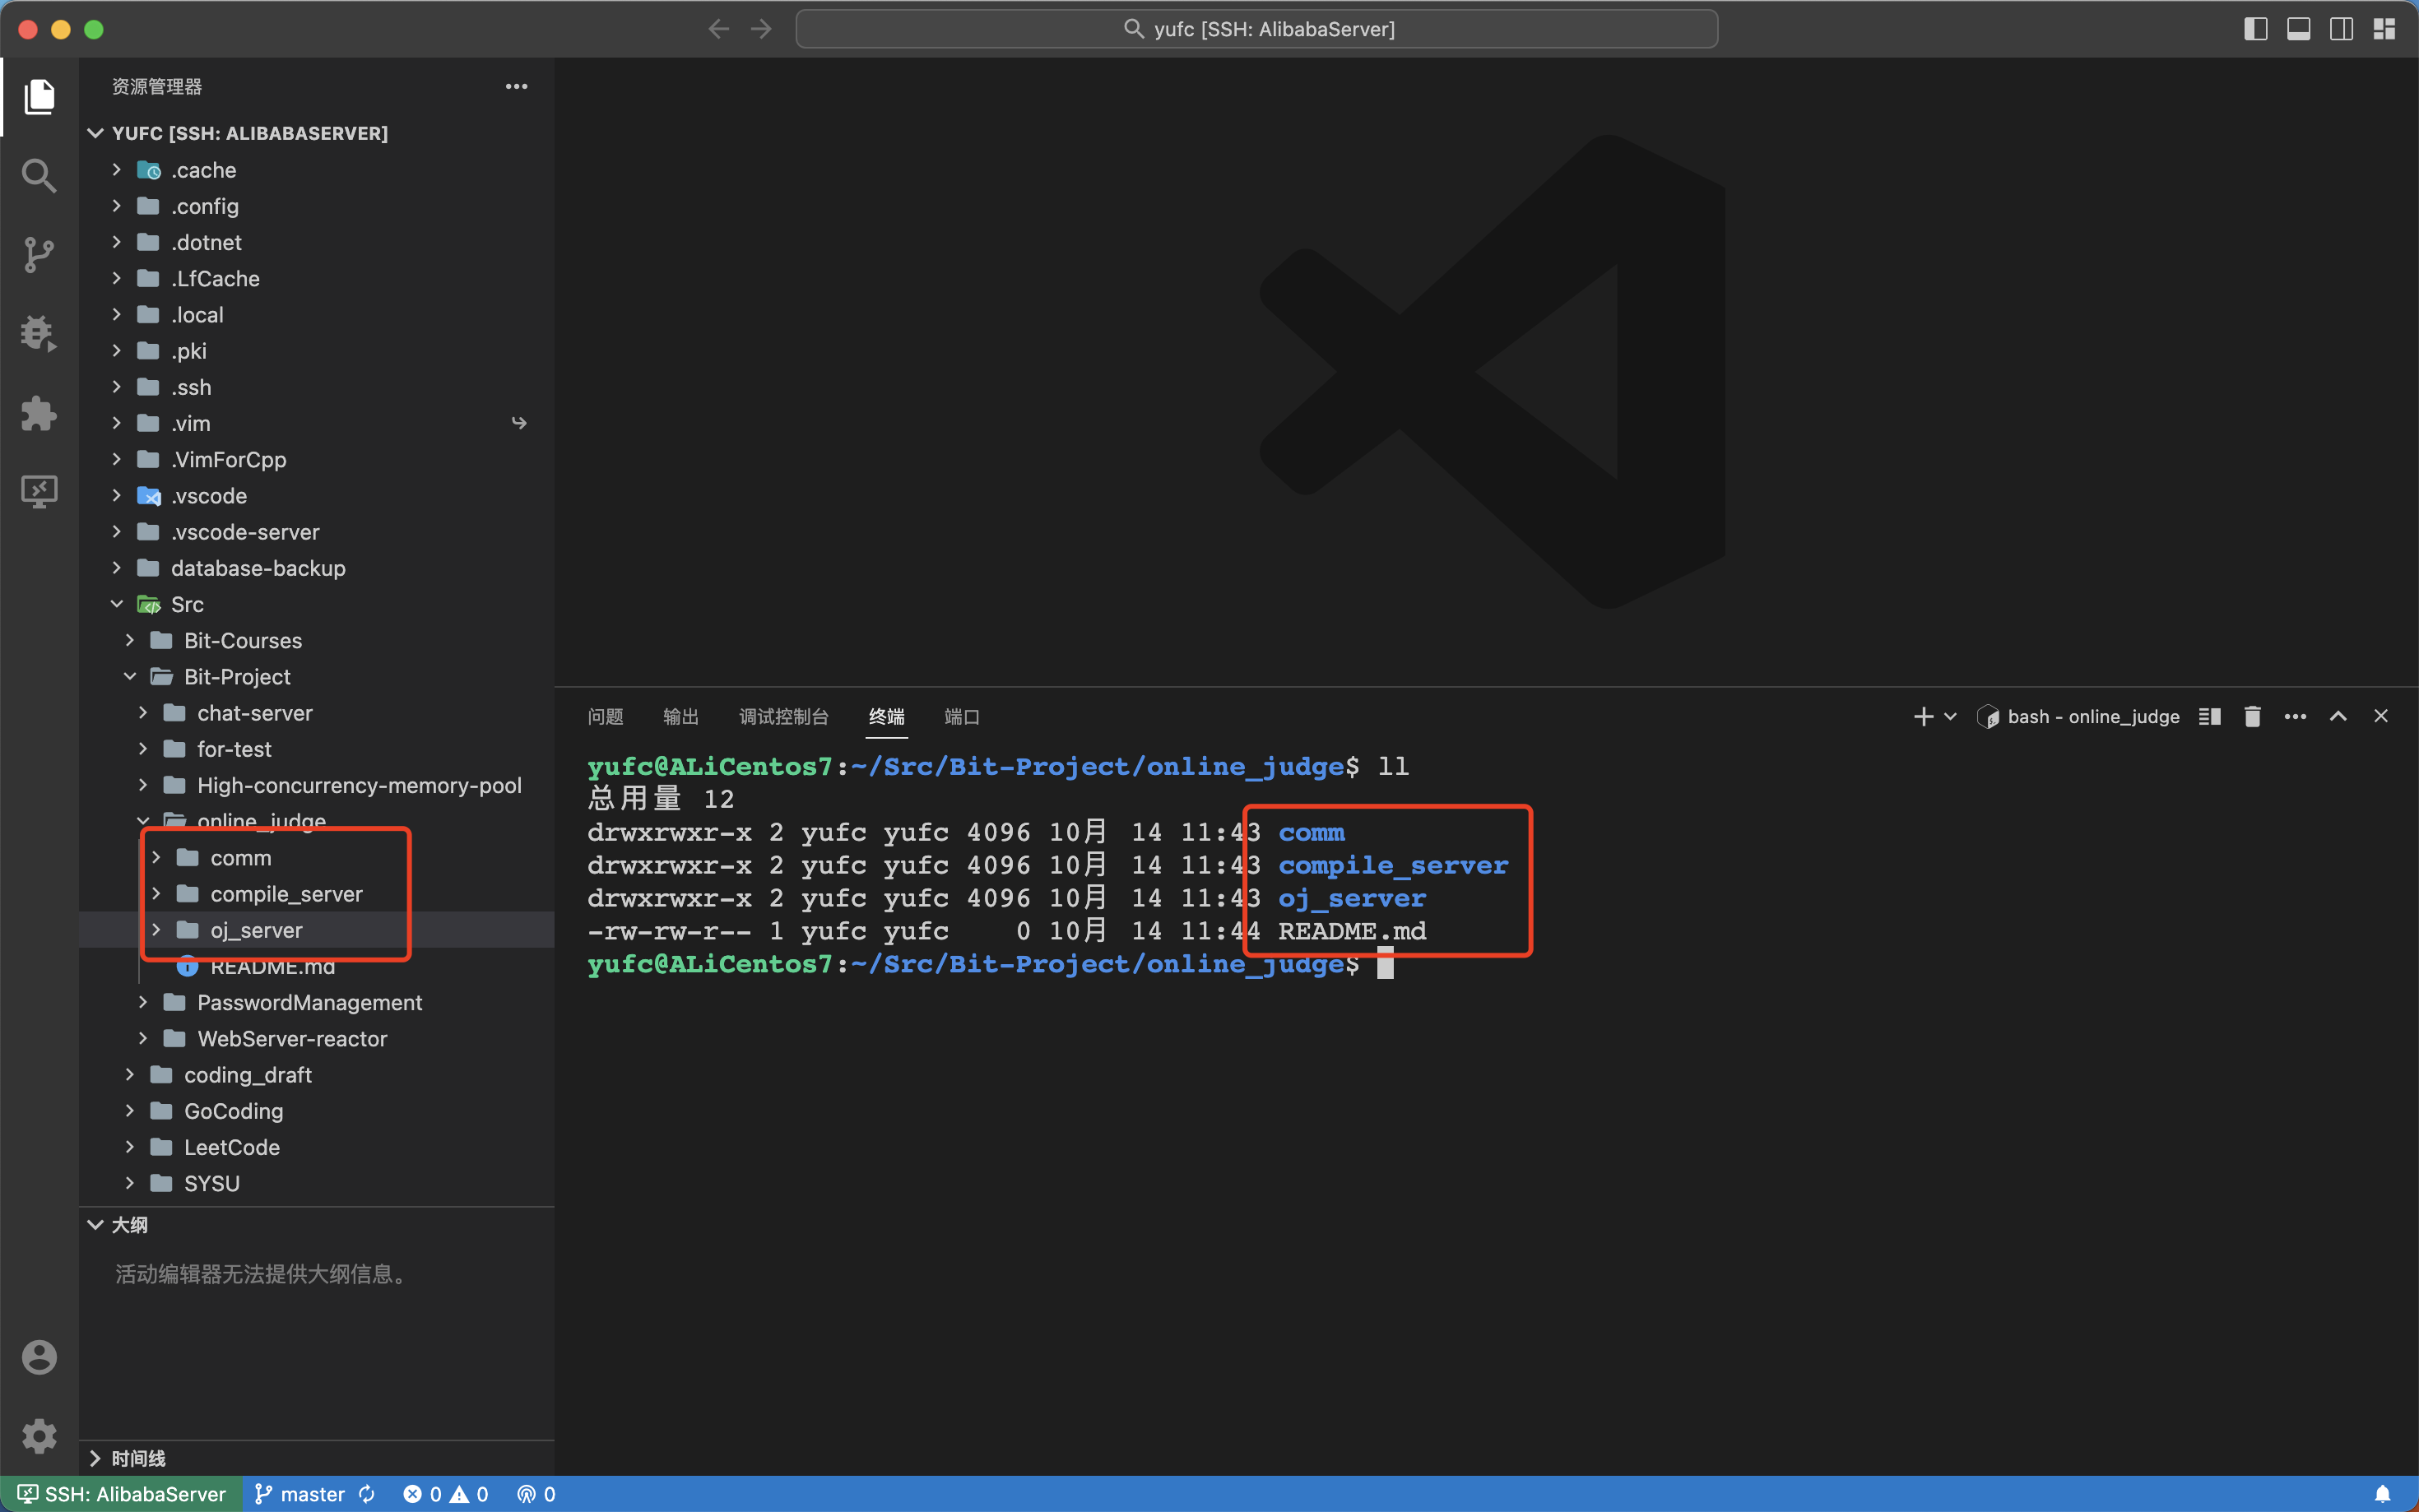Synchronize changes via status bar icon
2419x1512 pixels.
pyautogui.click(x=367, y=1494)
